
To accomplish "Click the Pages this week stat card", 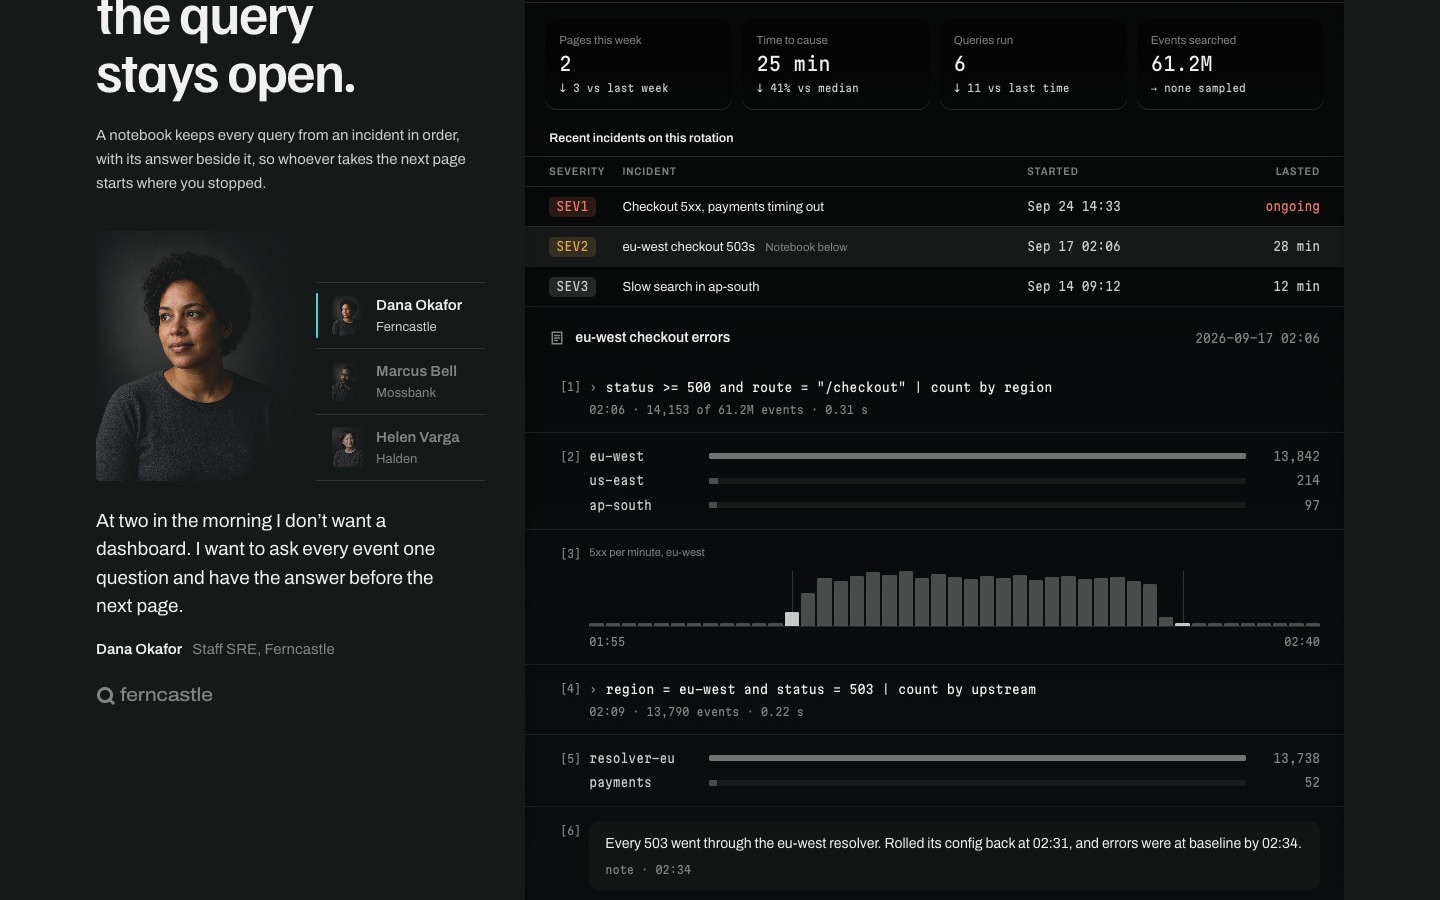I will tap(638, 64).
